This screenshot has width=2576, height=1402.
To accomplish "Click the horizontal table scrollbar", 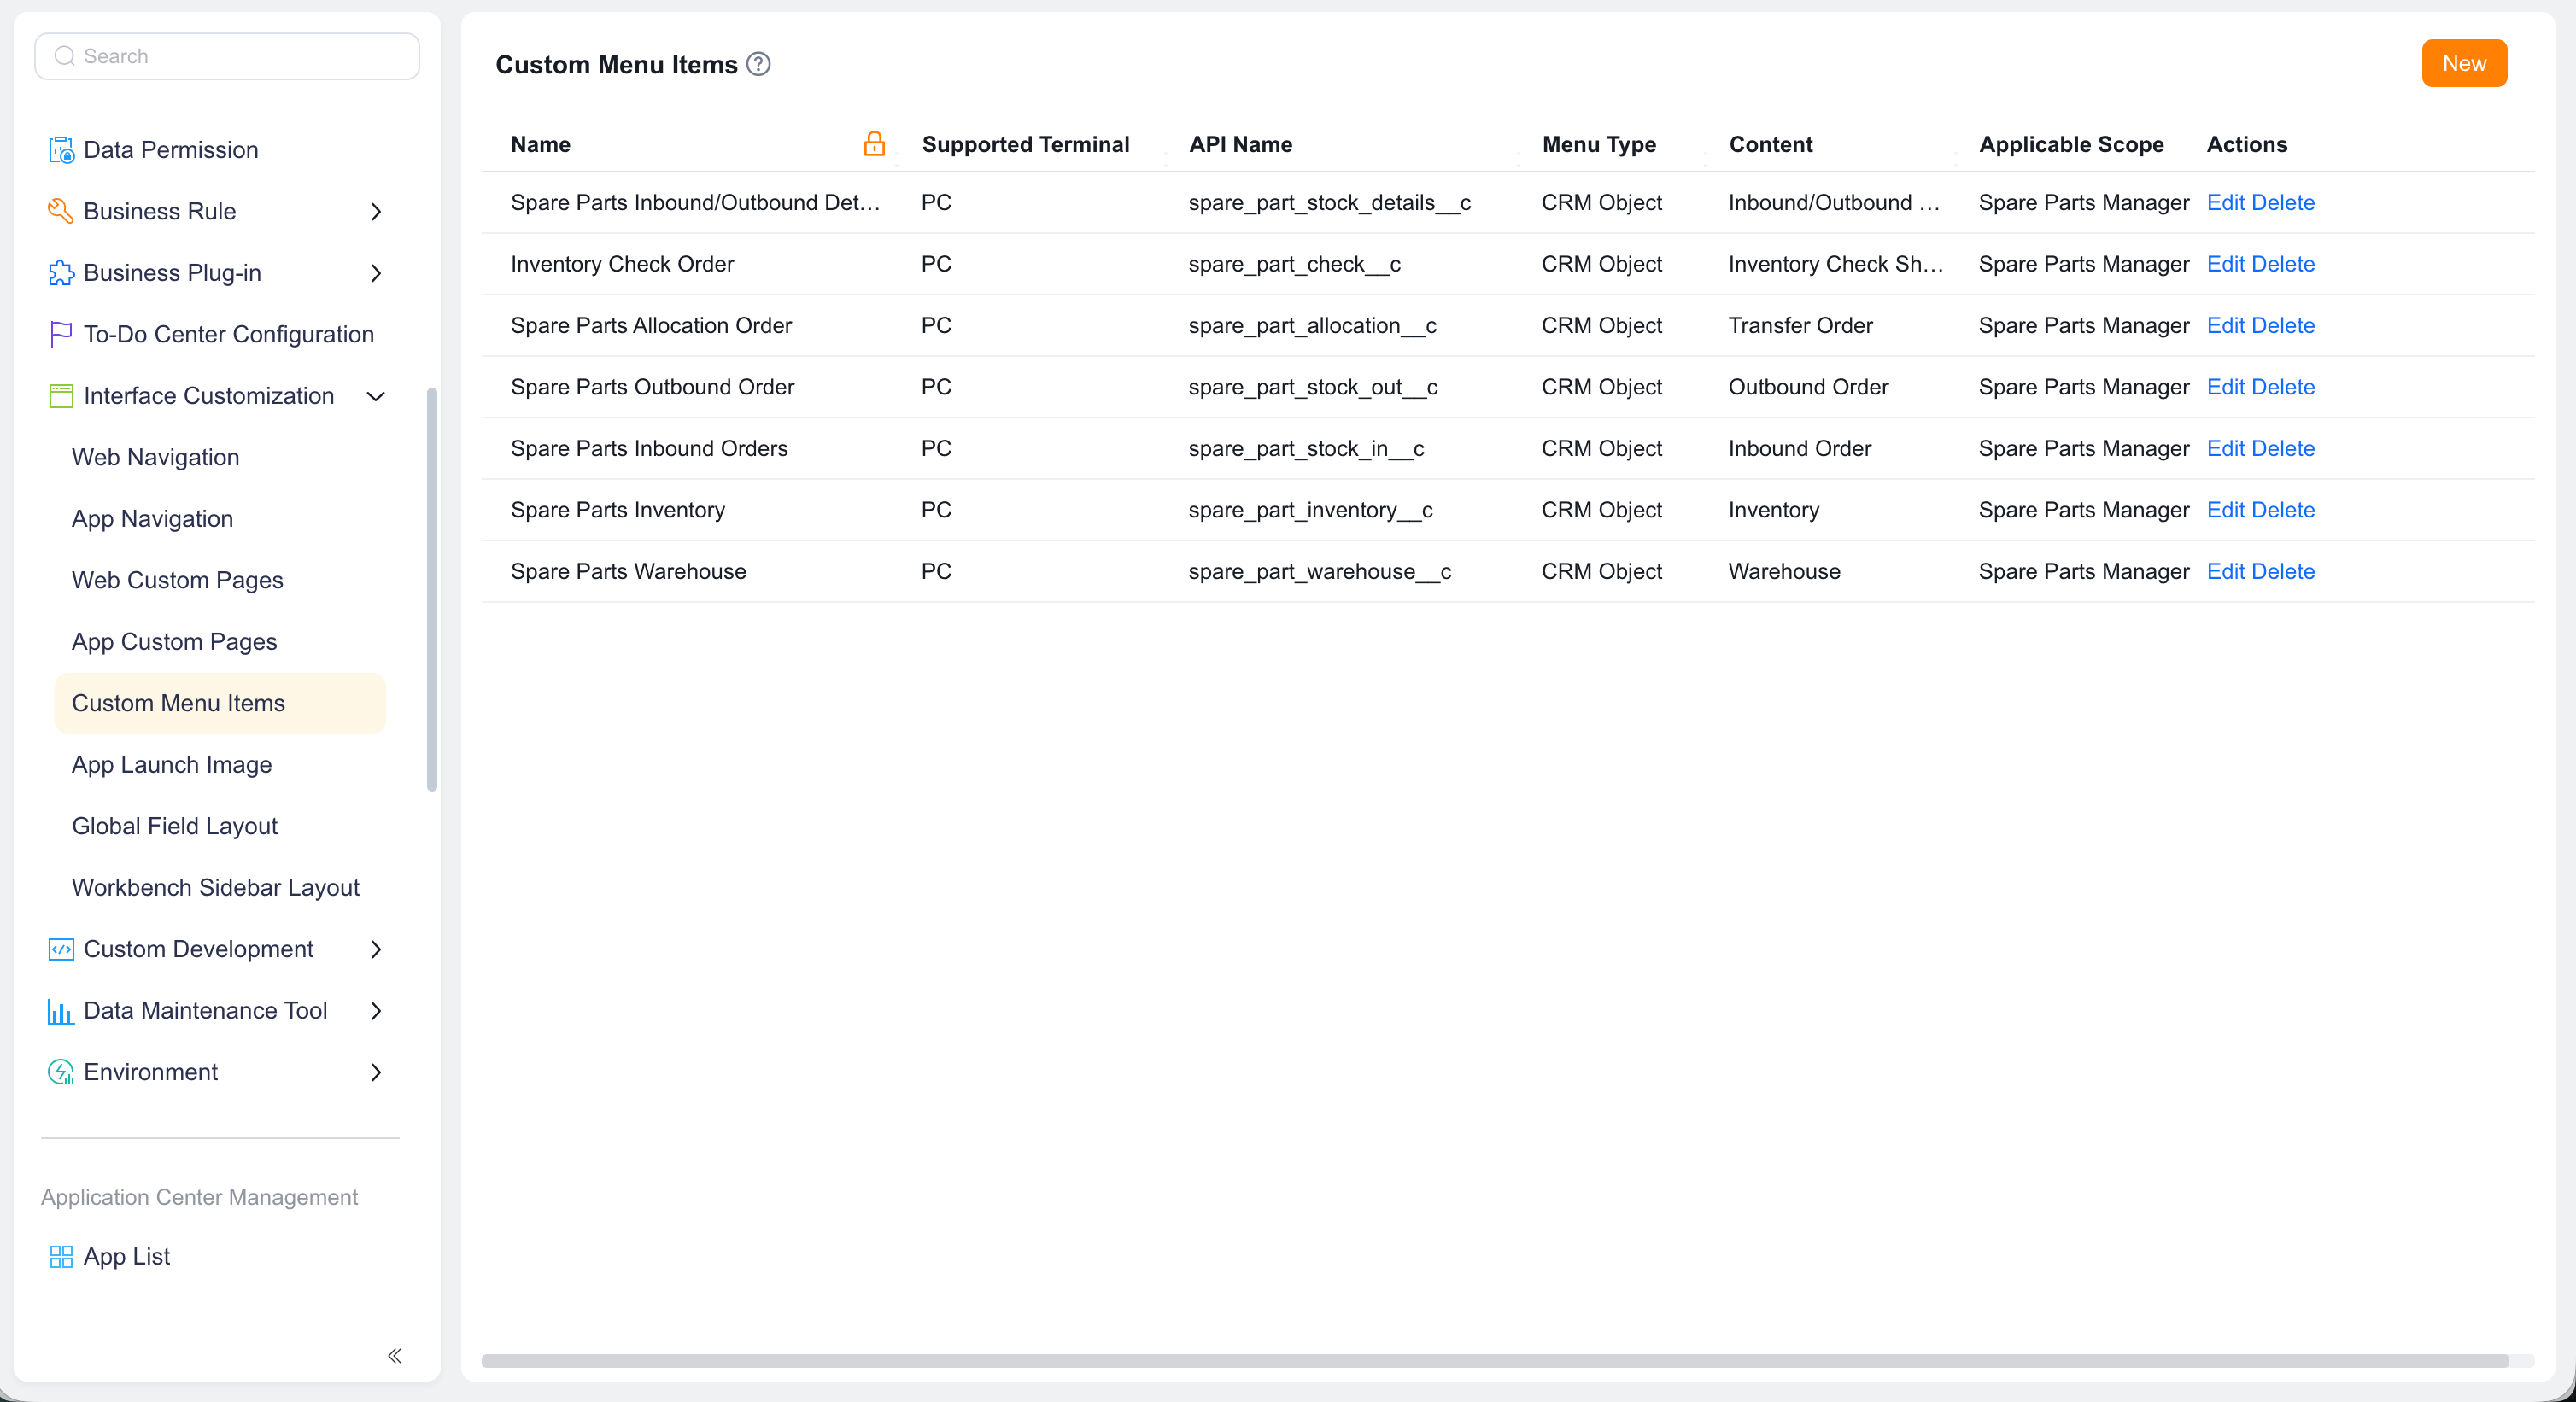I will [x=1495, y=1361].
